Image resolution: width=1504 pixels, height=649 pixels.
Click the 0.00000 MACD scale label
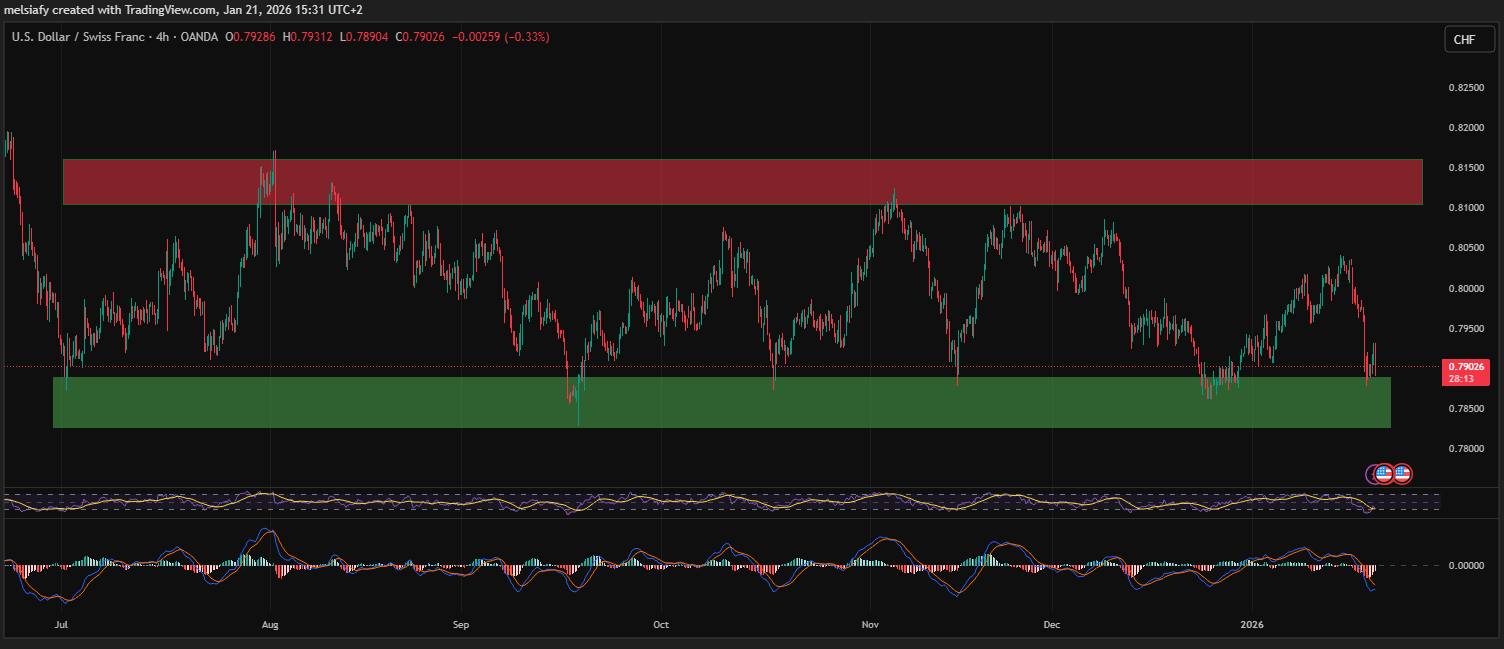1465,566
